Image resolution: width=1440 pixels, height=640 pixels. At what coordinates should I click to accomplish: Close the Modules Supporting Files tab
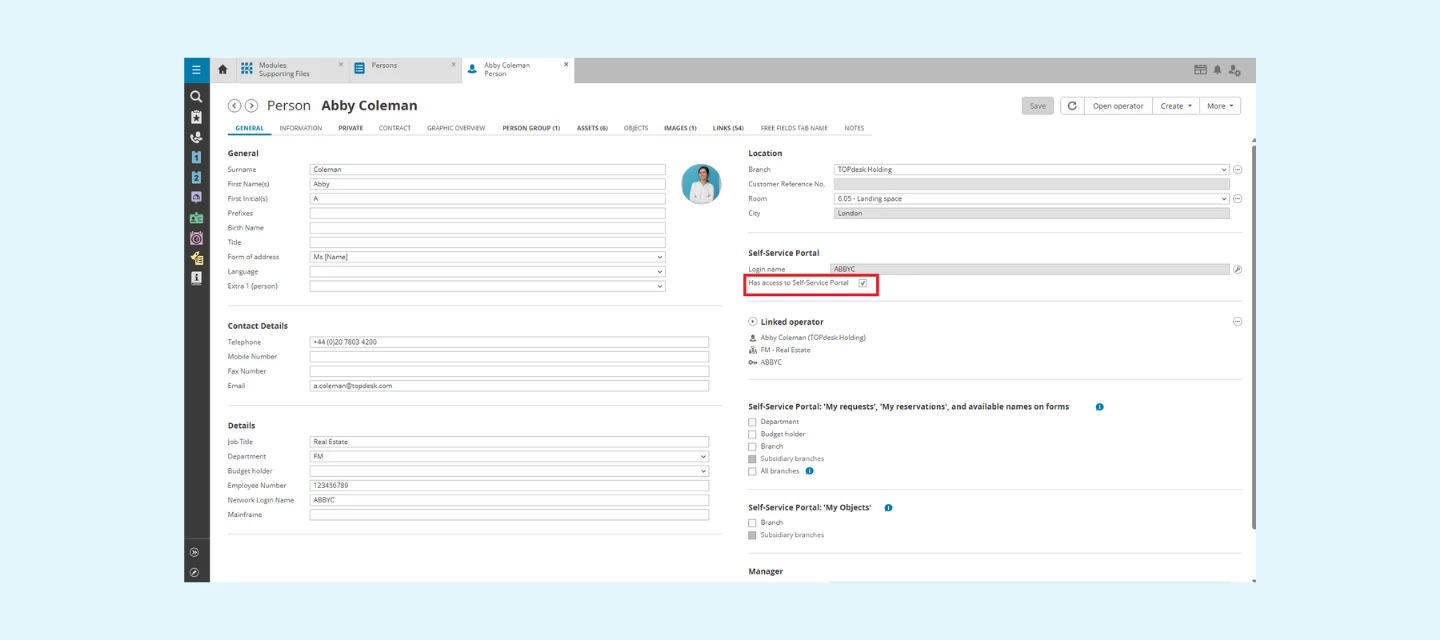click(x=340, y=65)
